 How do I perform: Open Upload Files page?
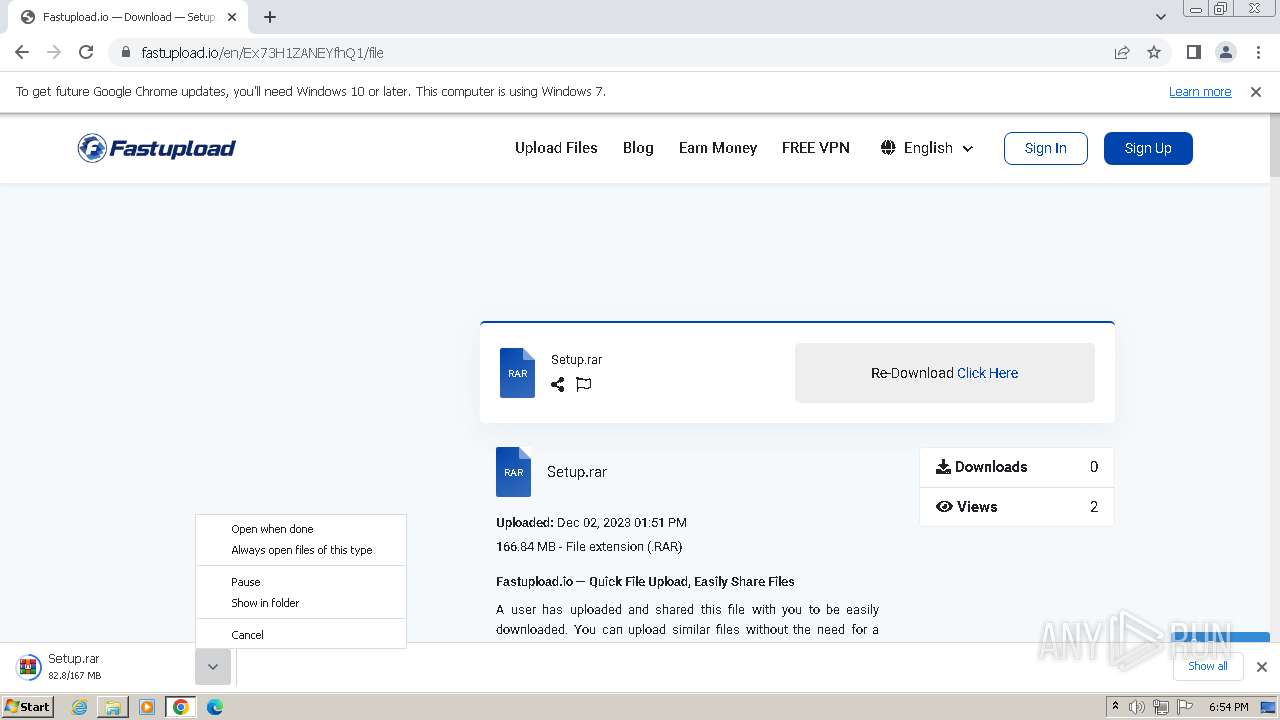(556, 148)
